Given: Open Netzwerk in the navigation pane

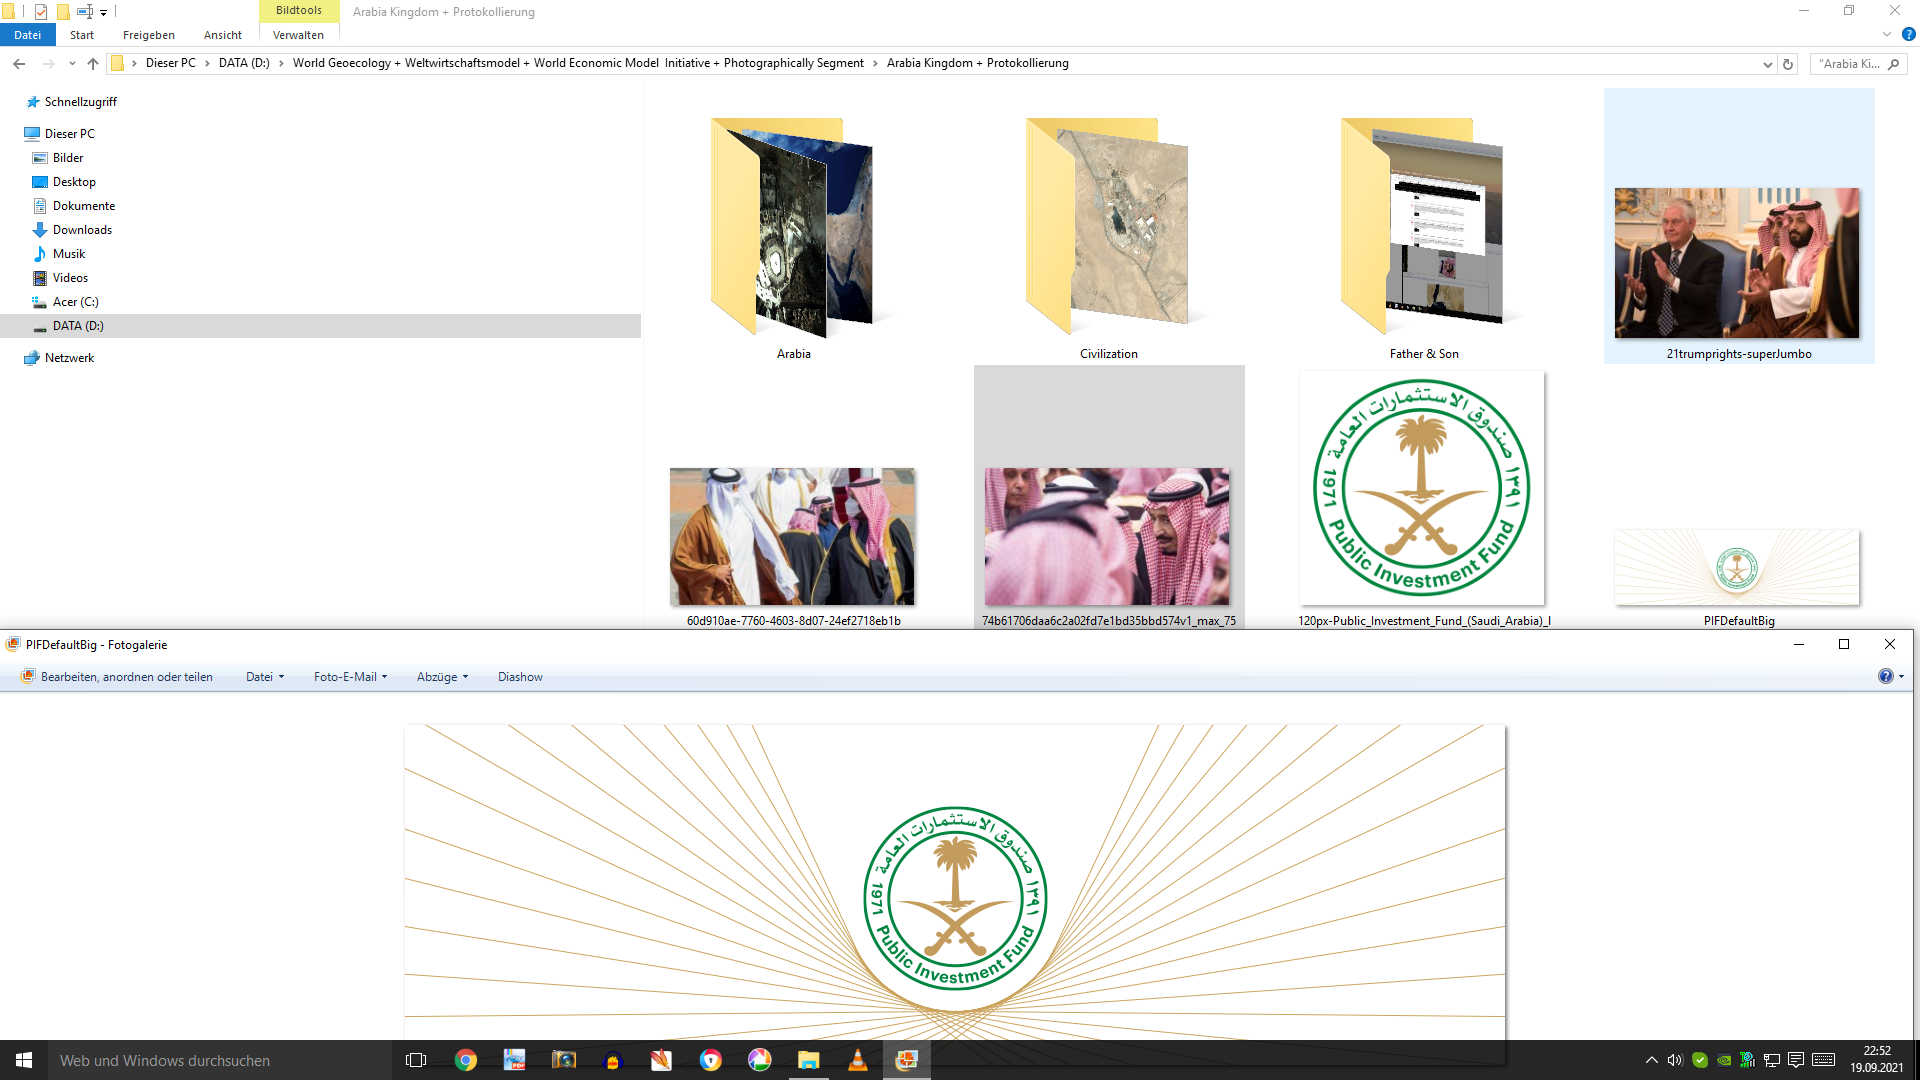Looking at the screenshot, I should tap(69, 358).
